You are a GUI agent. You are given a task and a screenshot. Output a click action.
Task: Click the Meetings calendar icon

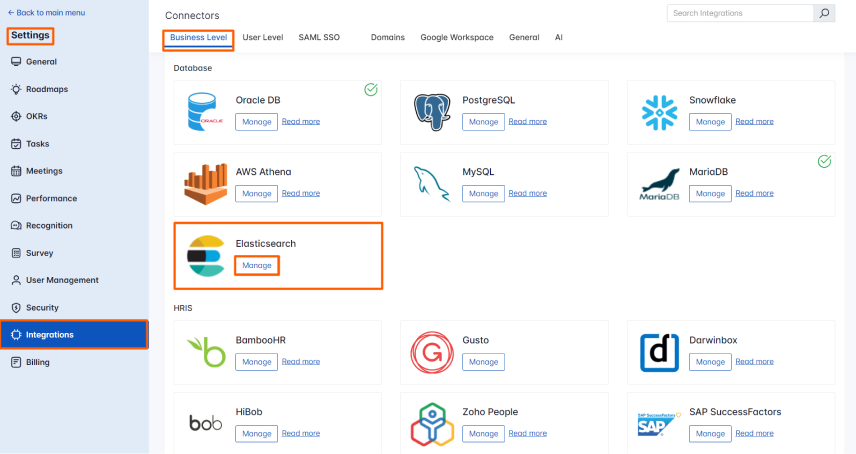(16, 171)
